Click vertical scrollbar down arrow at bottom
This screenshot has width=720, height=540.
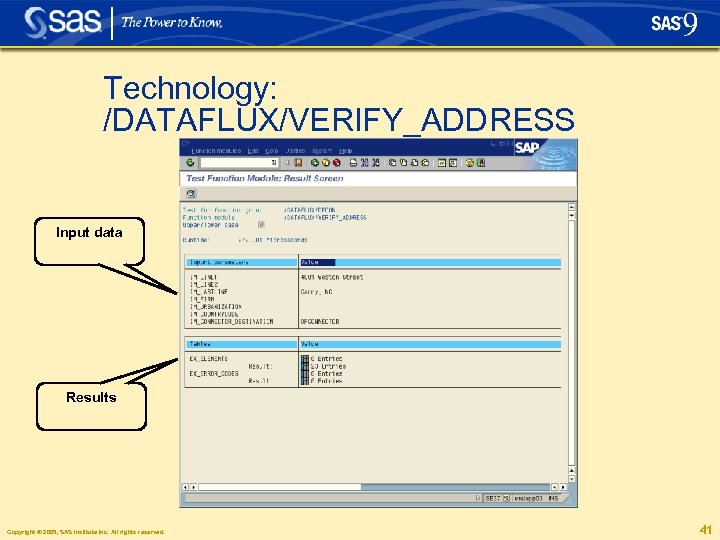tap(572, 479)
